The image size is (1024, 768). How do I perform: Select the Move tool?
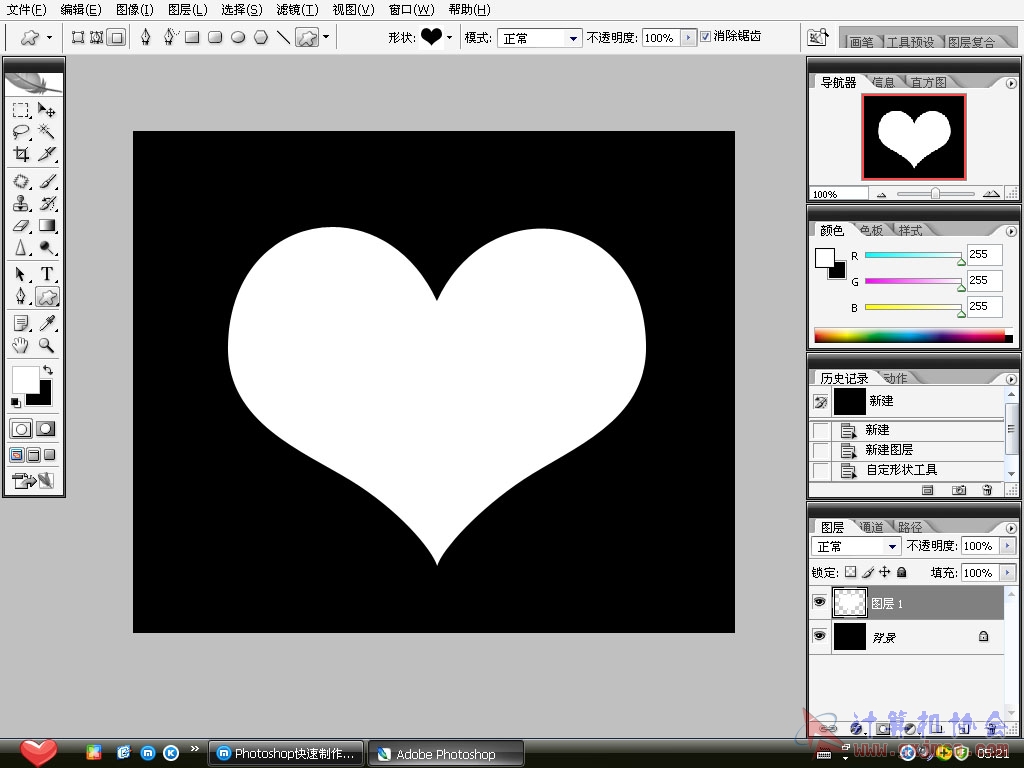(46, 110)
